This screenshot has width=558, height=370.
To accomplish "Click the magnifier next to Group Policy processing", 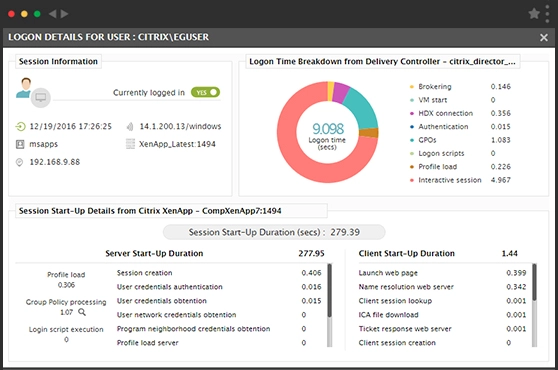I will click(x=82, y=312).
